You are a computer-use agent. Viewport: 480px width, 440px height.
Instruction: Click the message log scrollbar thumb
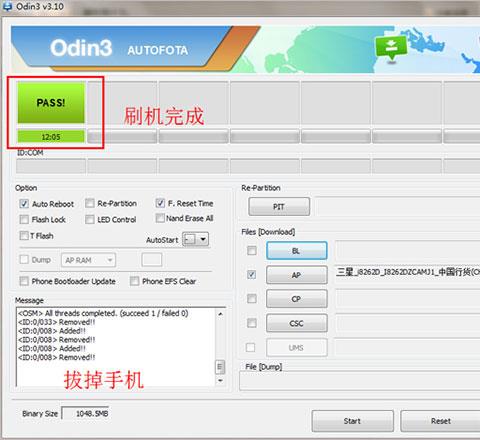(220, 367)
